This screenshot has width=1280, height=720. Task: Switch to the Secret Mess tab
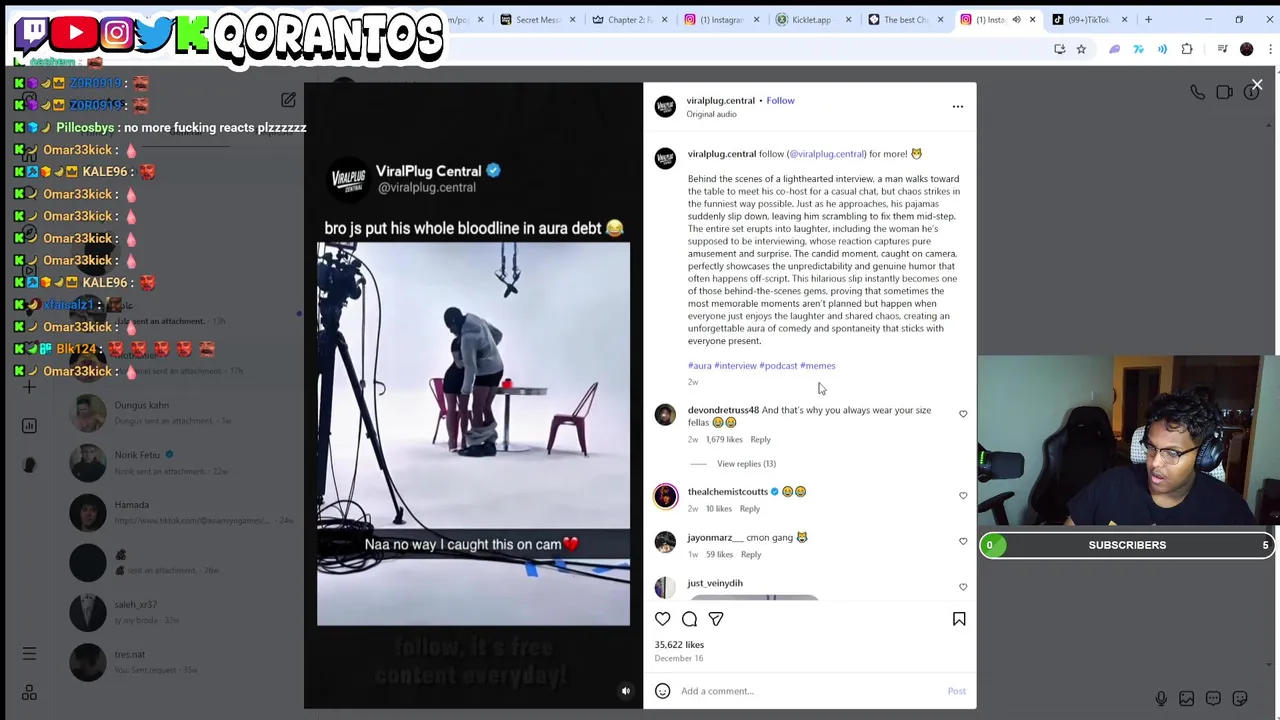click(537, 19)
